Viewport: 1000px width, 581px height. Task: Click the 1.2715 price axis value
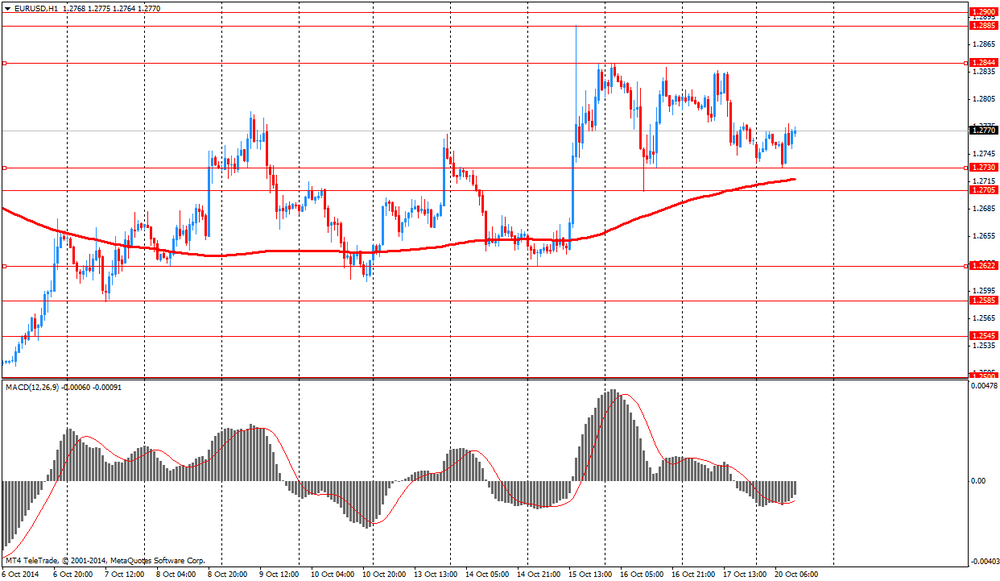[985, 181]
